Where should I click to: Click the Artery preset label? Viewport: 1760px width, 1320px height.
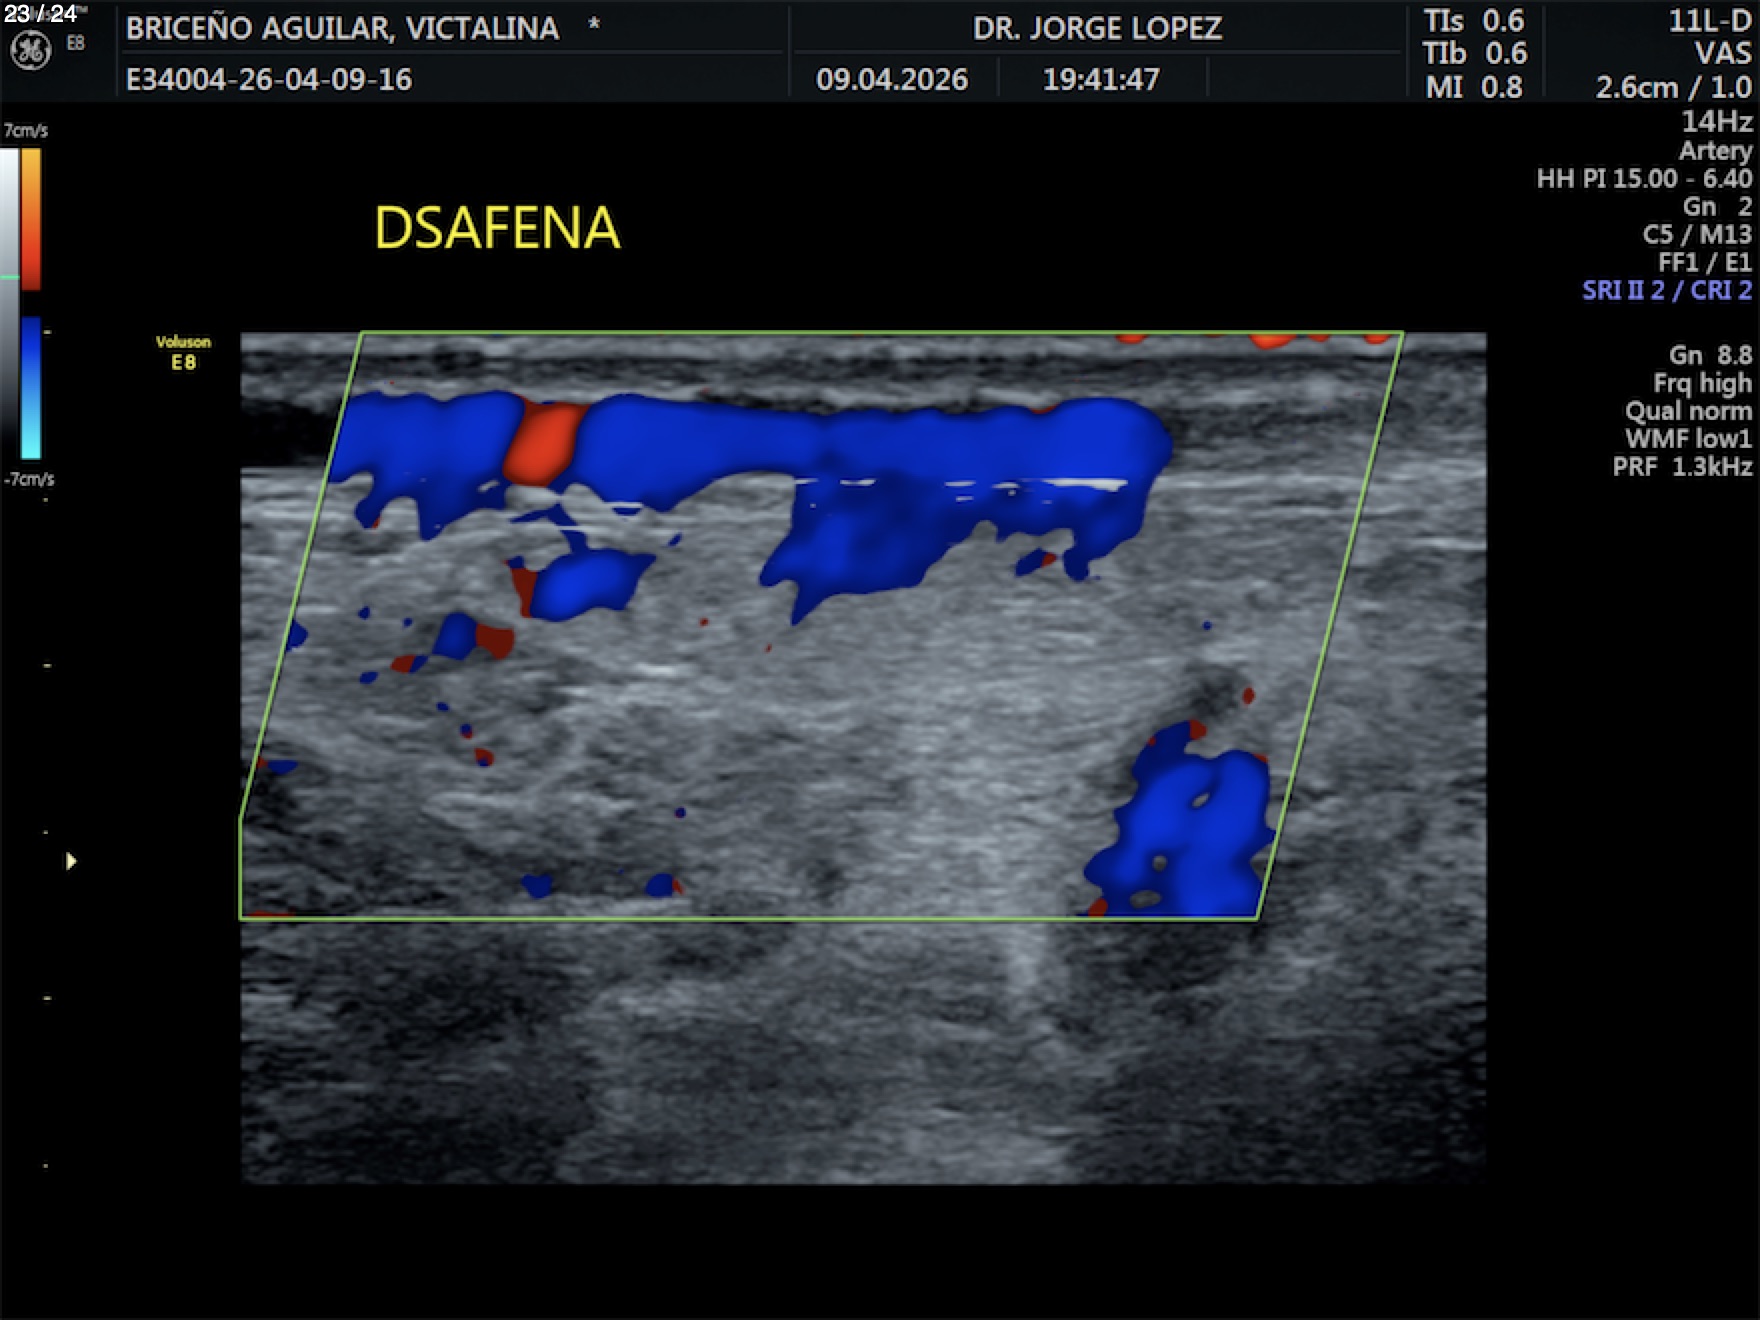click(x=1715, y=151)
